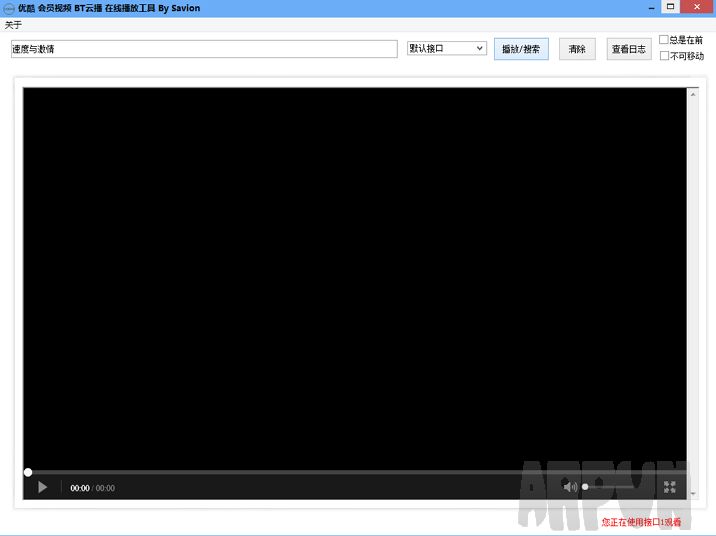Minimize the application window

[651, 7]
